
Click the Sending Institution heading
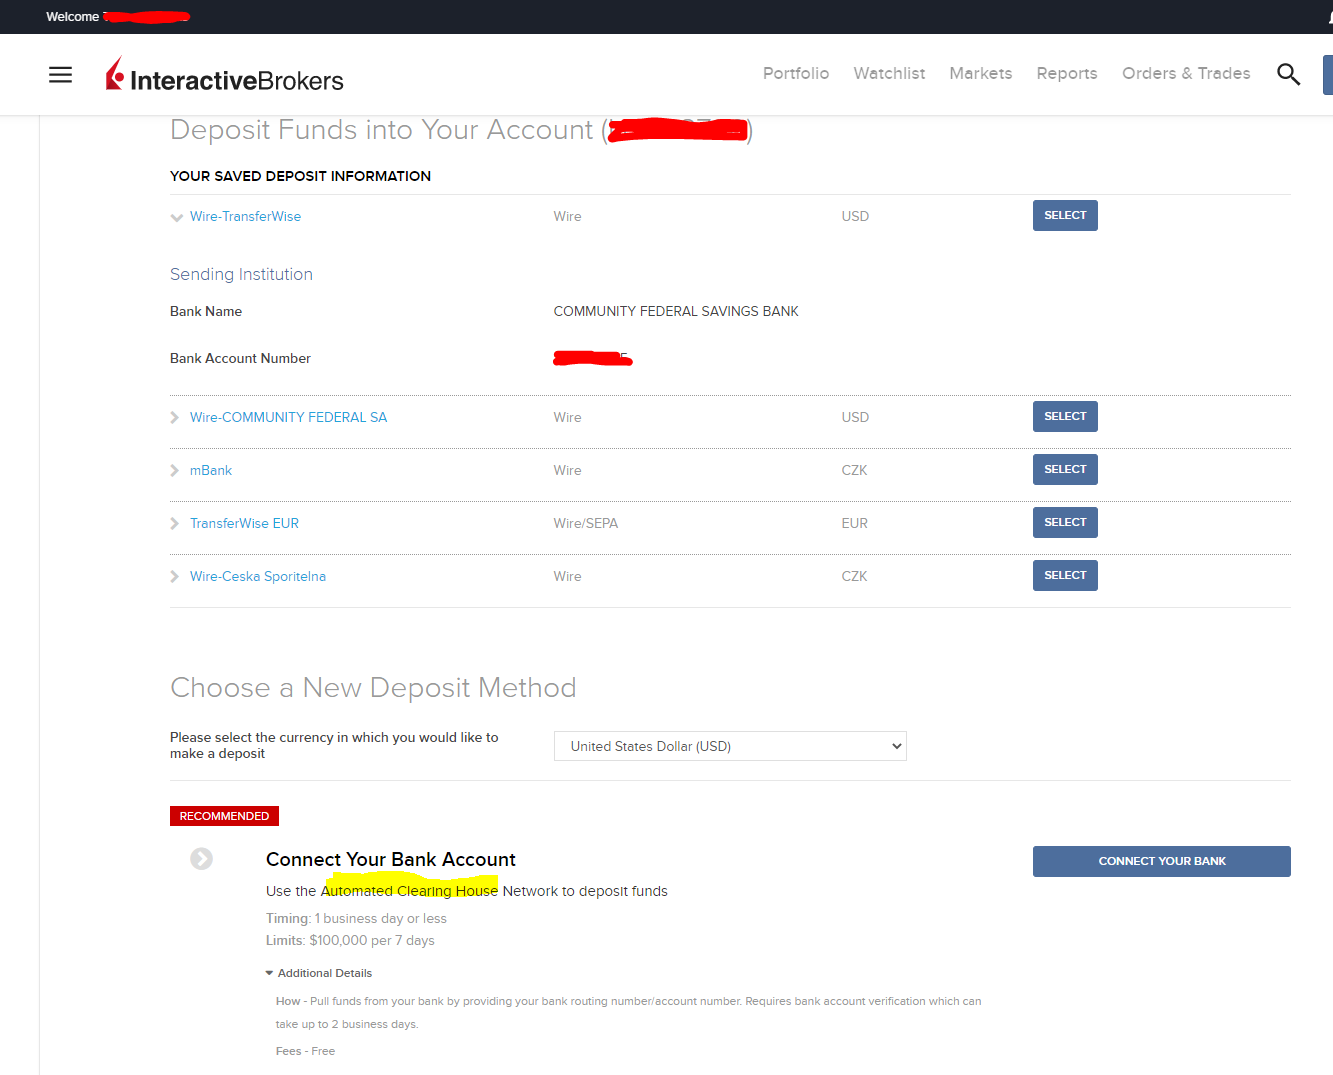(241, 274)
